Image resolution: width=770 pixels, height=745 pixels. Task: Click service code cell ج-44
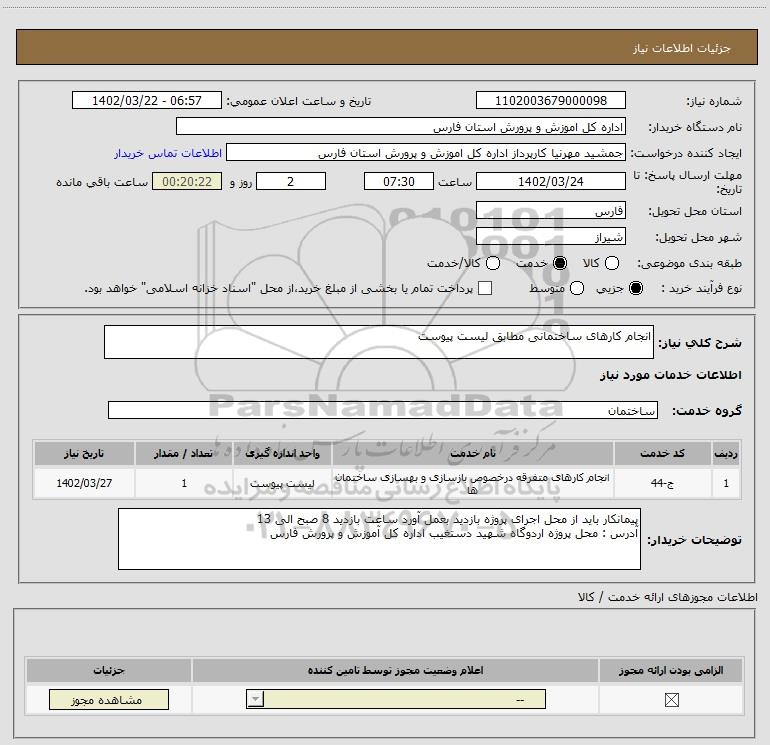tap(662, 483)
